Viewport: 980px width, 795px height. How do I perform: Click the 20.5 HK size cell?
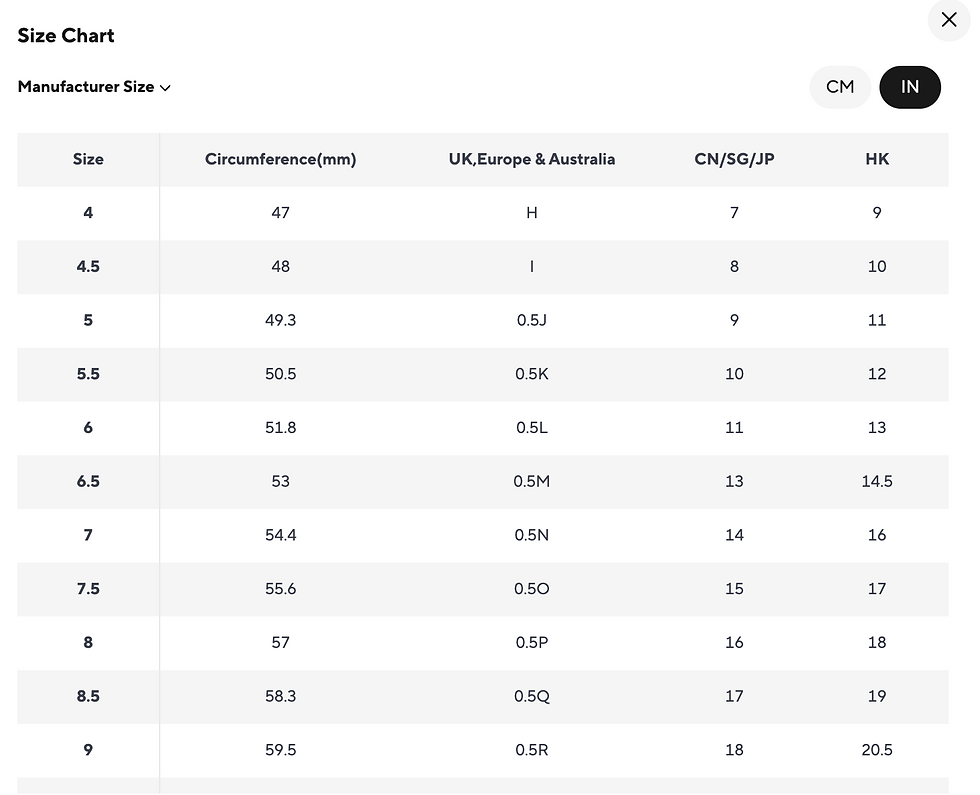click(x=877, y=750)
